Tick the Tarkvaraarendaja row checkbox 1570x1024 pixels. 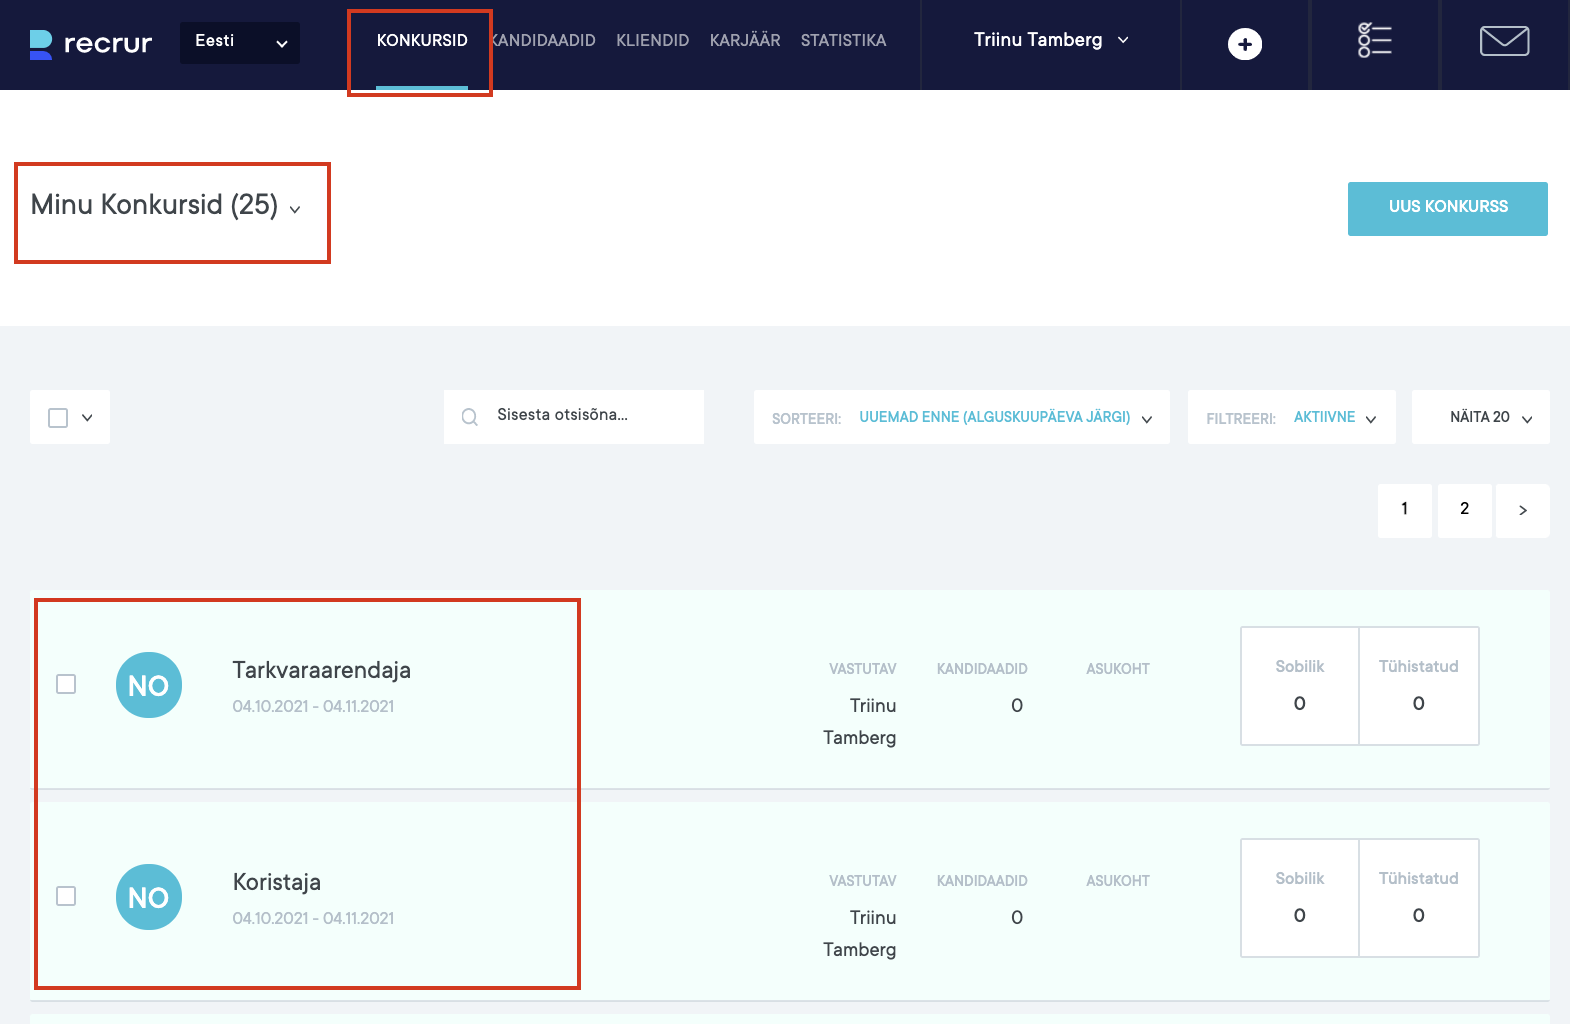[66, 684]
